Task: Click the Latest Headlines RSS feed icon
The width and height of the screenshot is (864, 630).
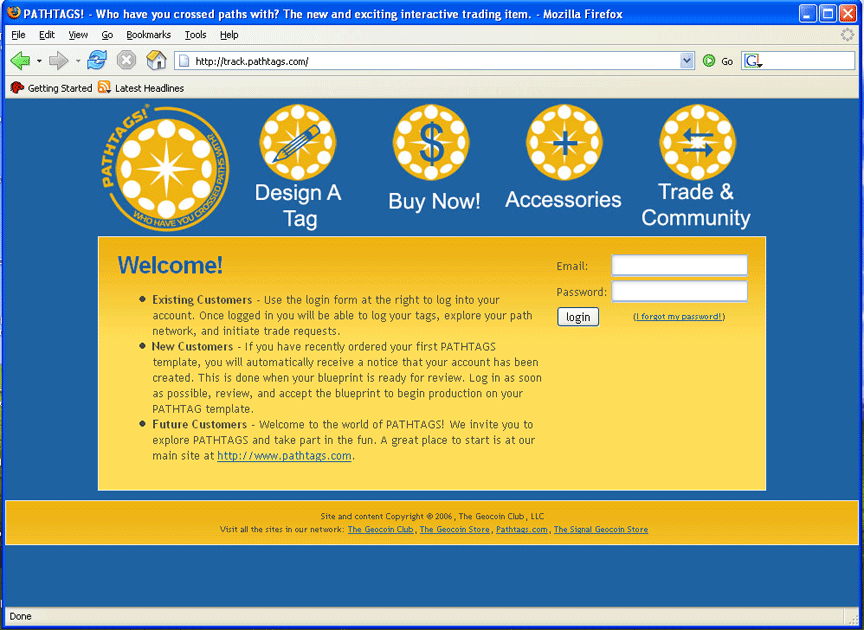Action: [104, 87]
